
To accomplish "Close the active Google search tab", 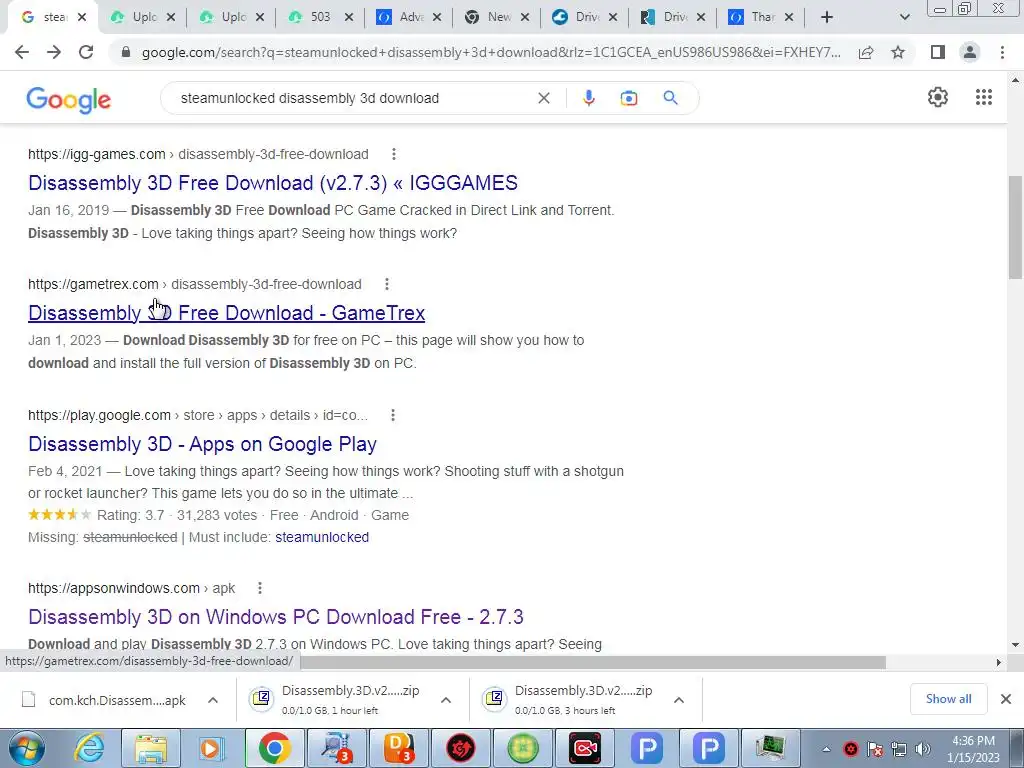I will tap(82, 18).
